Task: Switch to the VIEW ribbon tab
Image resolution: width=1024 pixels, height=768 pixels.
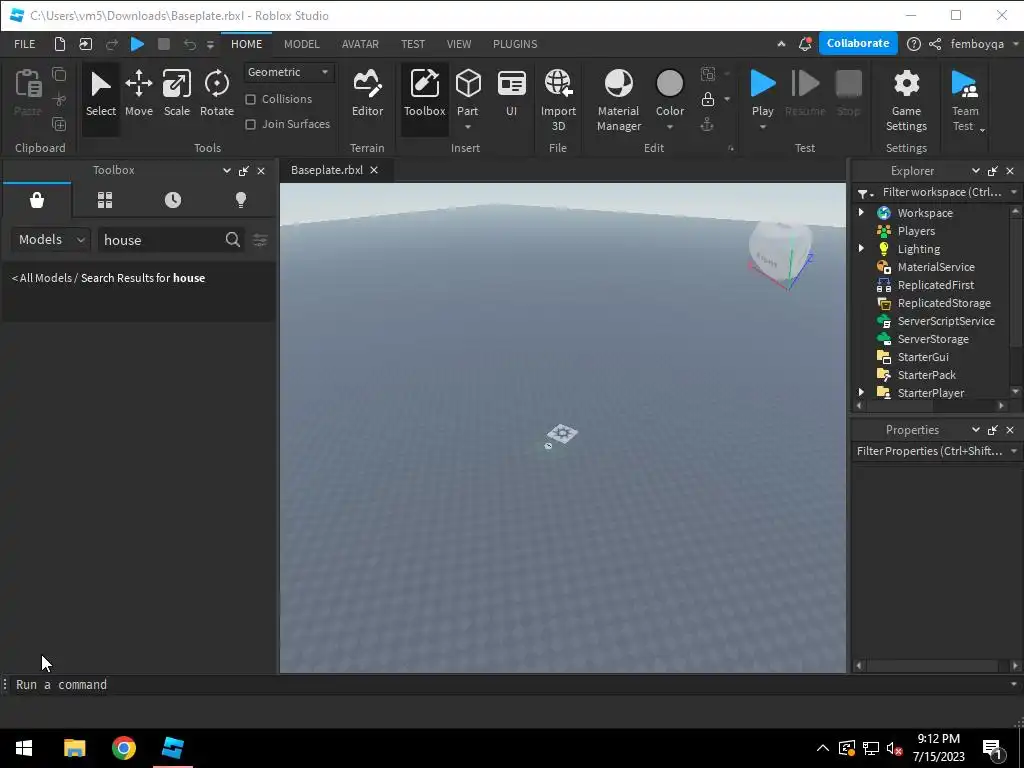Action: [459, 44]
